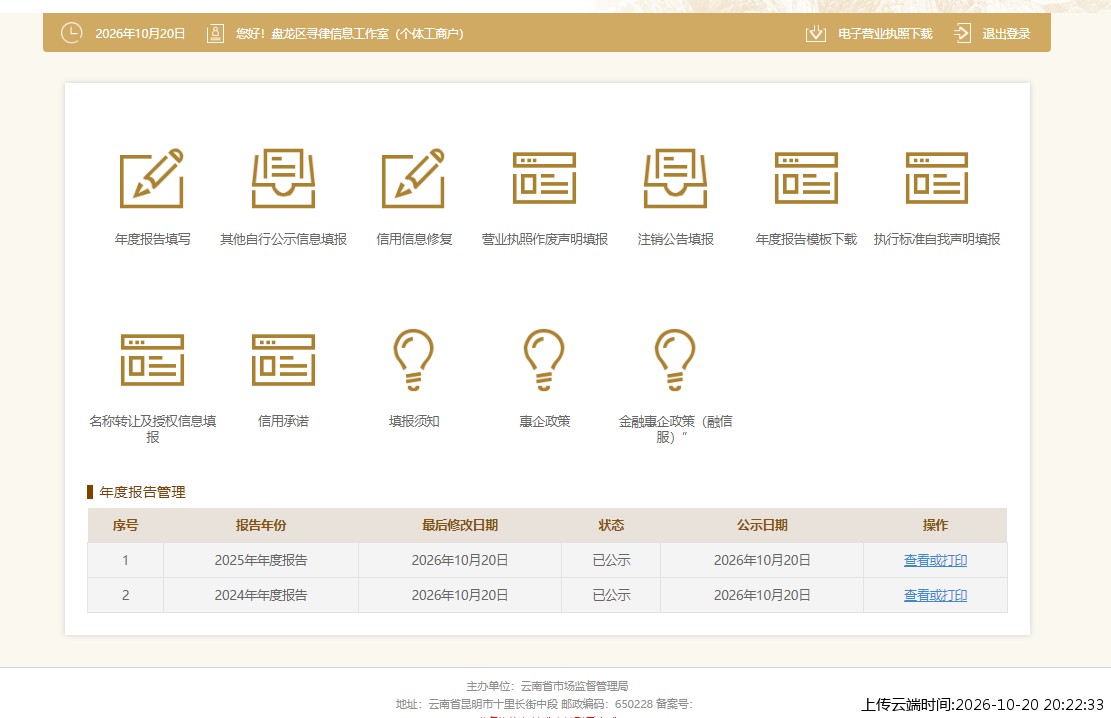Screen dimensions: 1111x718
Task: Click the 2025年年度报告 cell
Action: pyautogui.click(x=261, y=561)
